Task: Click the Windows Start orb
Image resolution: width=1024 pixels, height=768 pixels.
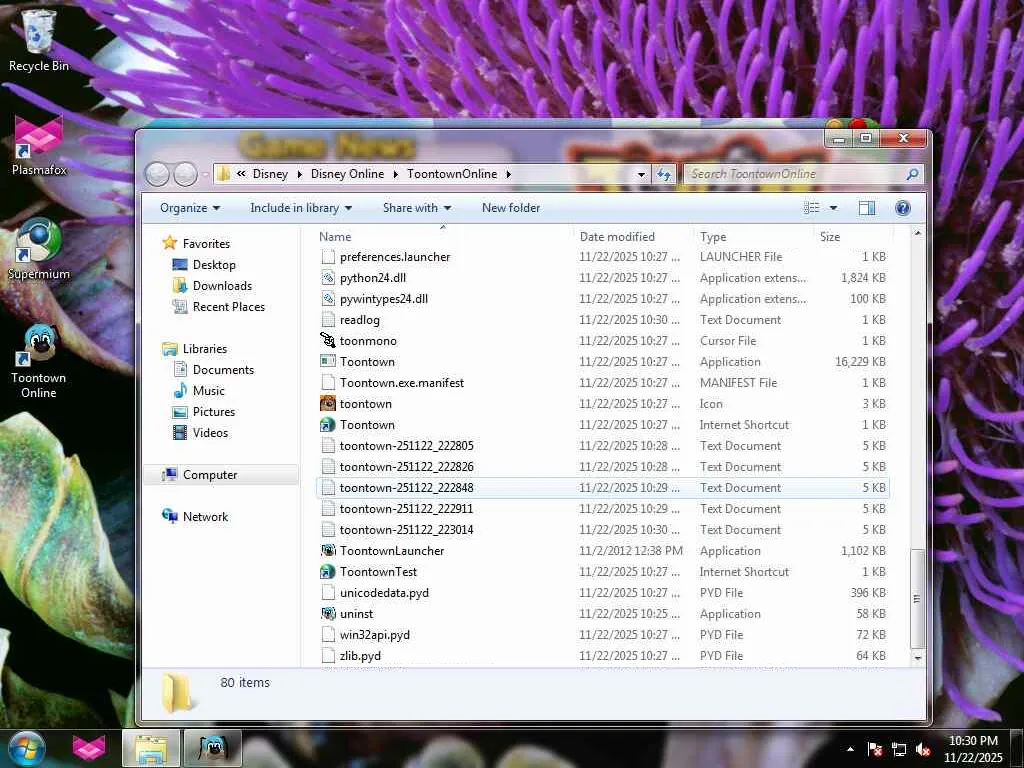Action: 26,748
